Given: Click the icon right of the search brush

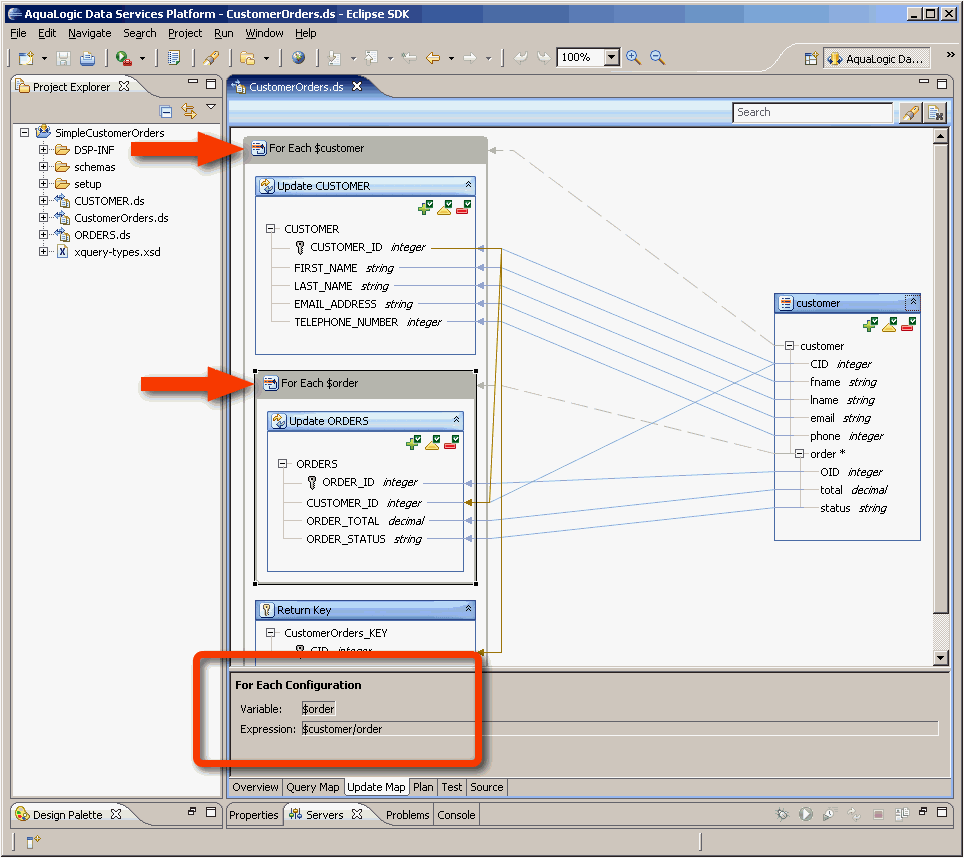Looking at the screenshot, I should [x=936, y=113].
